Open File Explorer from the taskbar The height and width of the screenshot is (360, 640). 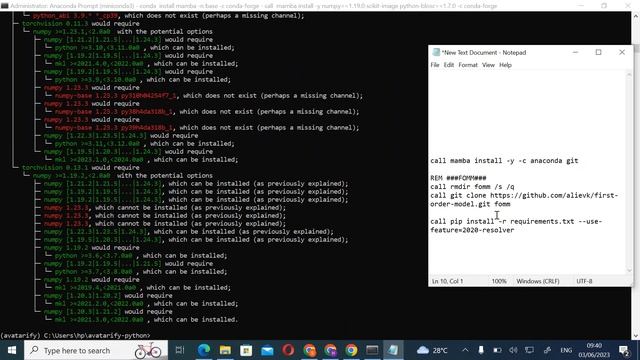225,350
